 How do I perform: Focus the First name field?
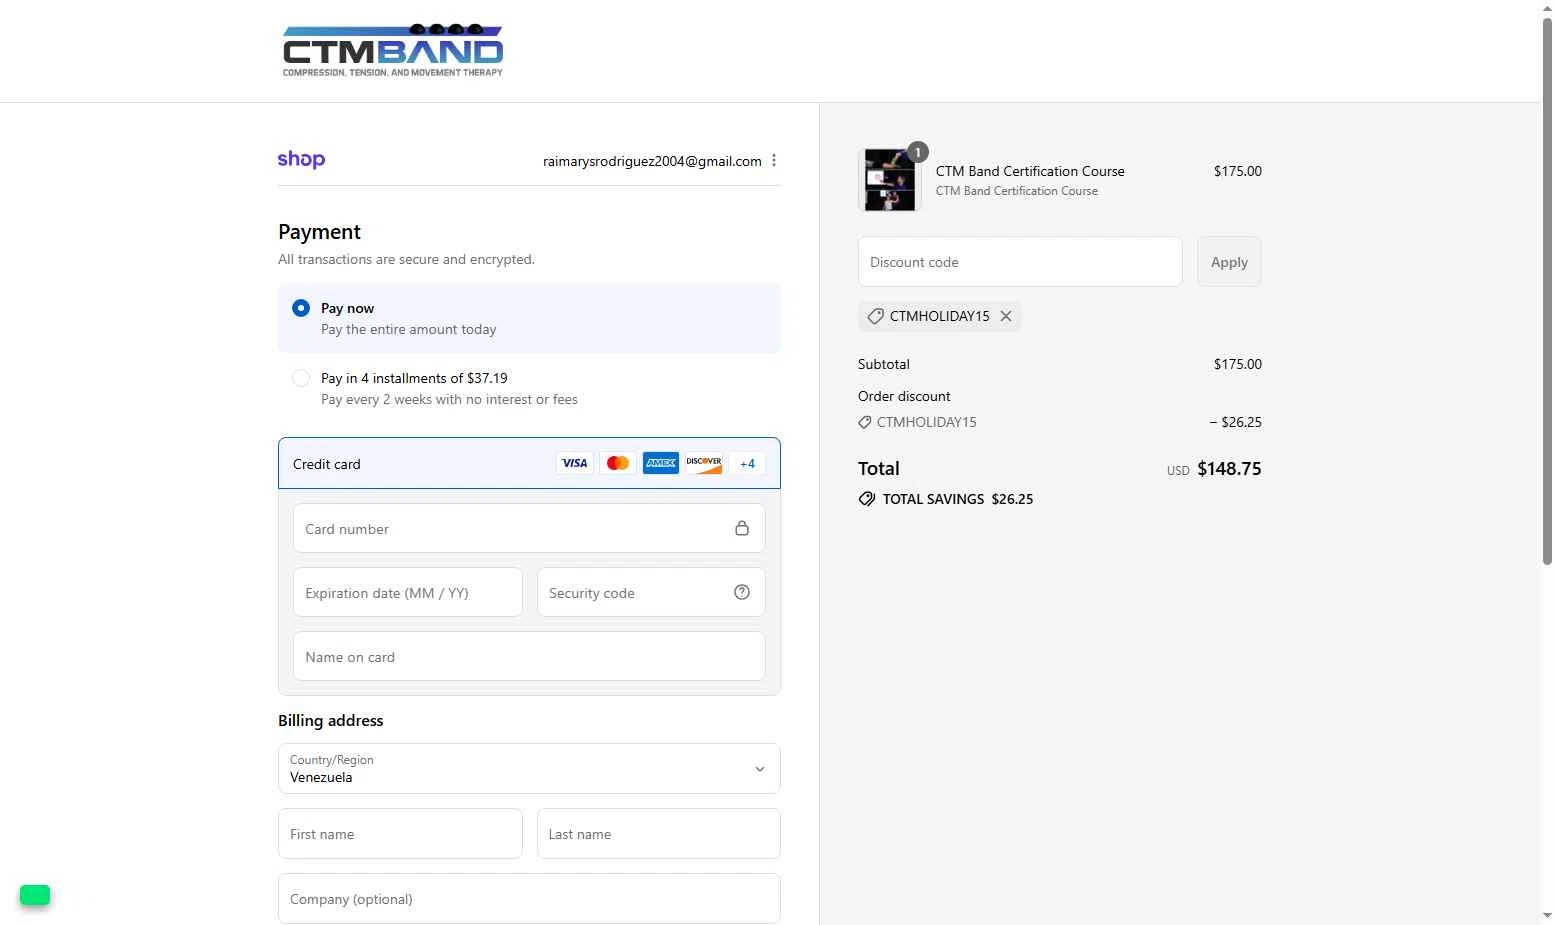coord(400,833)
